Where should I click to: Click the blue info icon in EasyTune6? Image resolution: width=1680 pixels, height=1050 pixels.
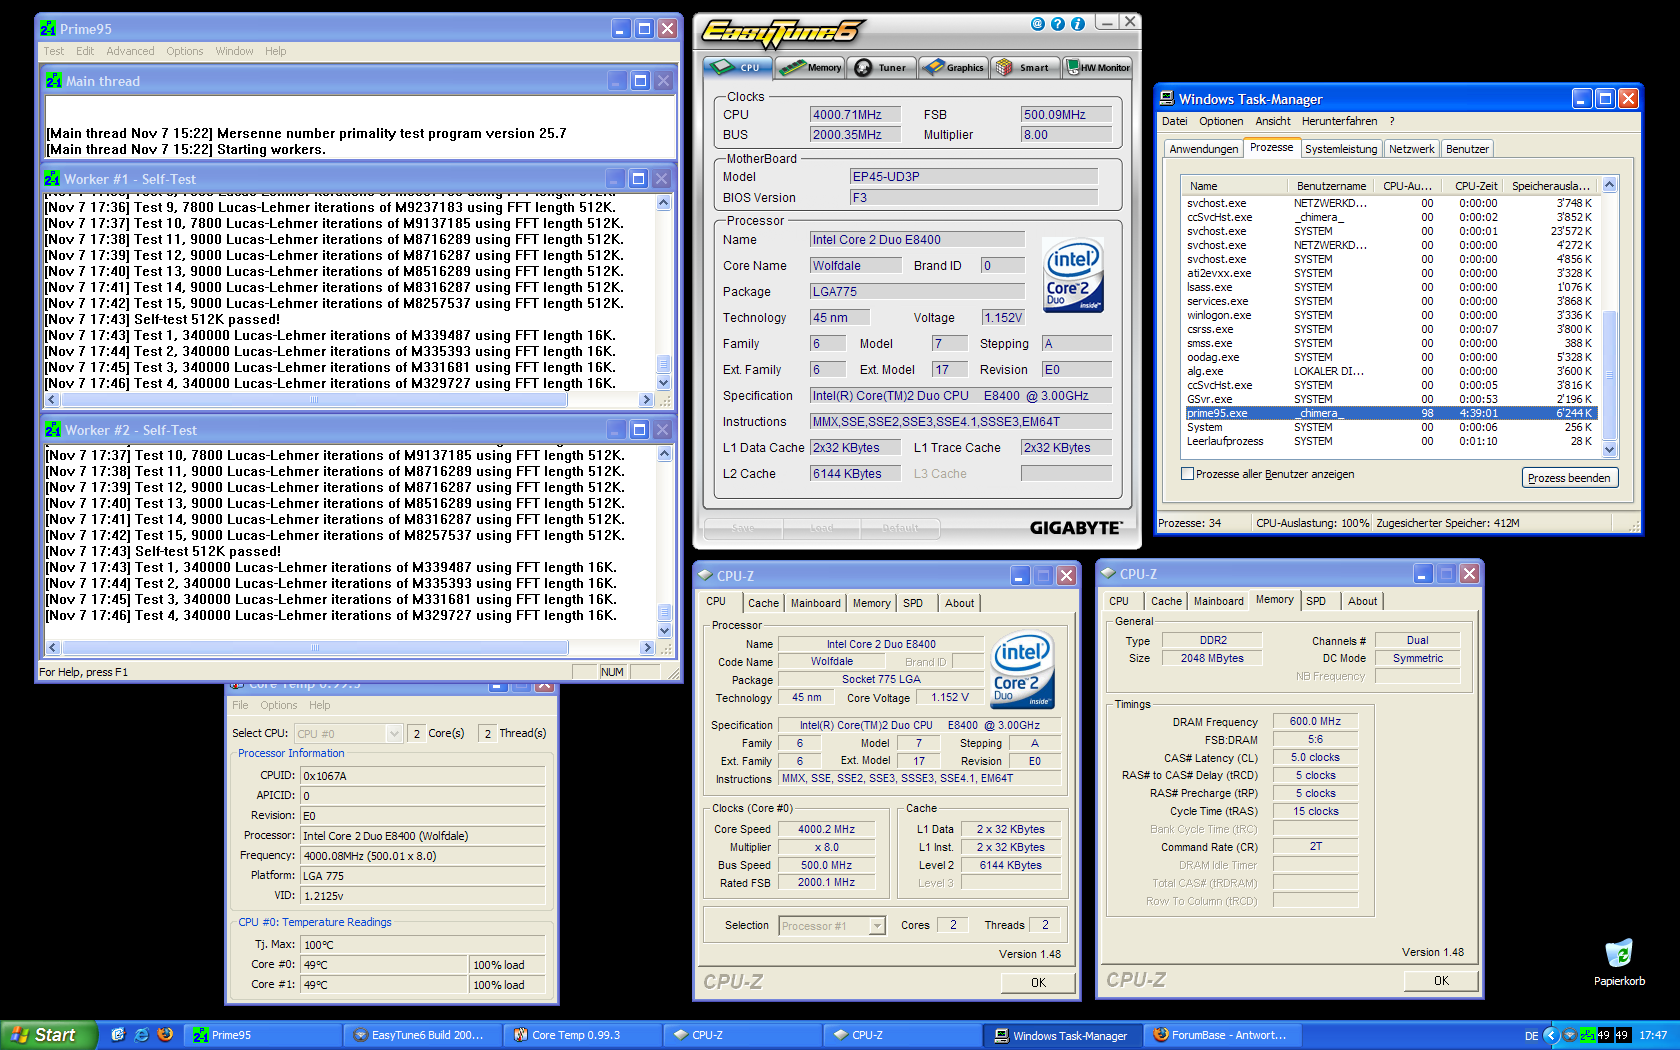(1078, 24)
